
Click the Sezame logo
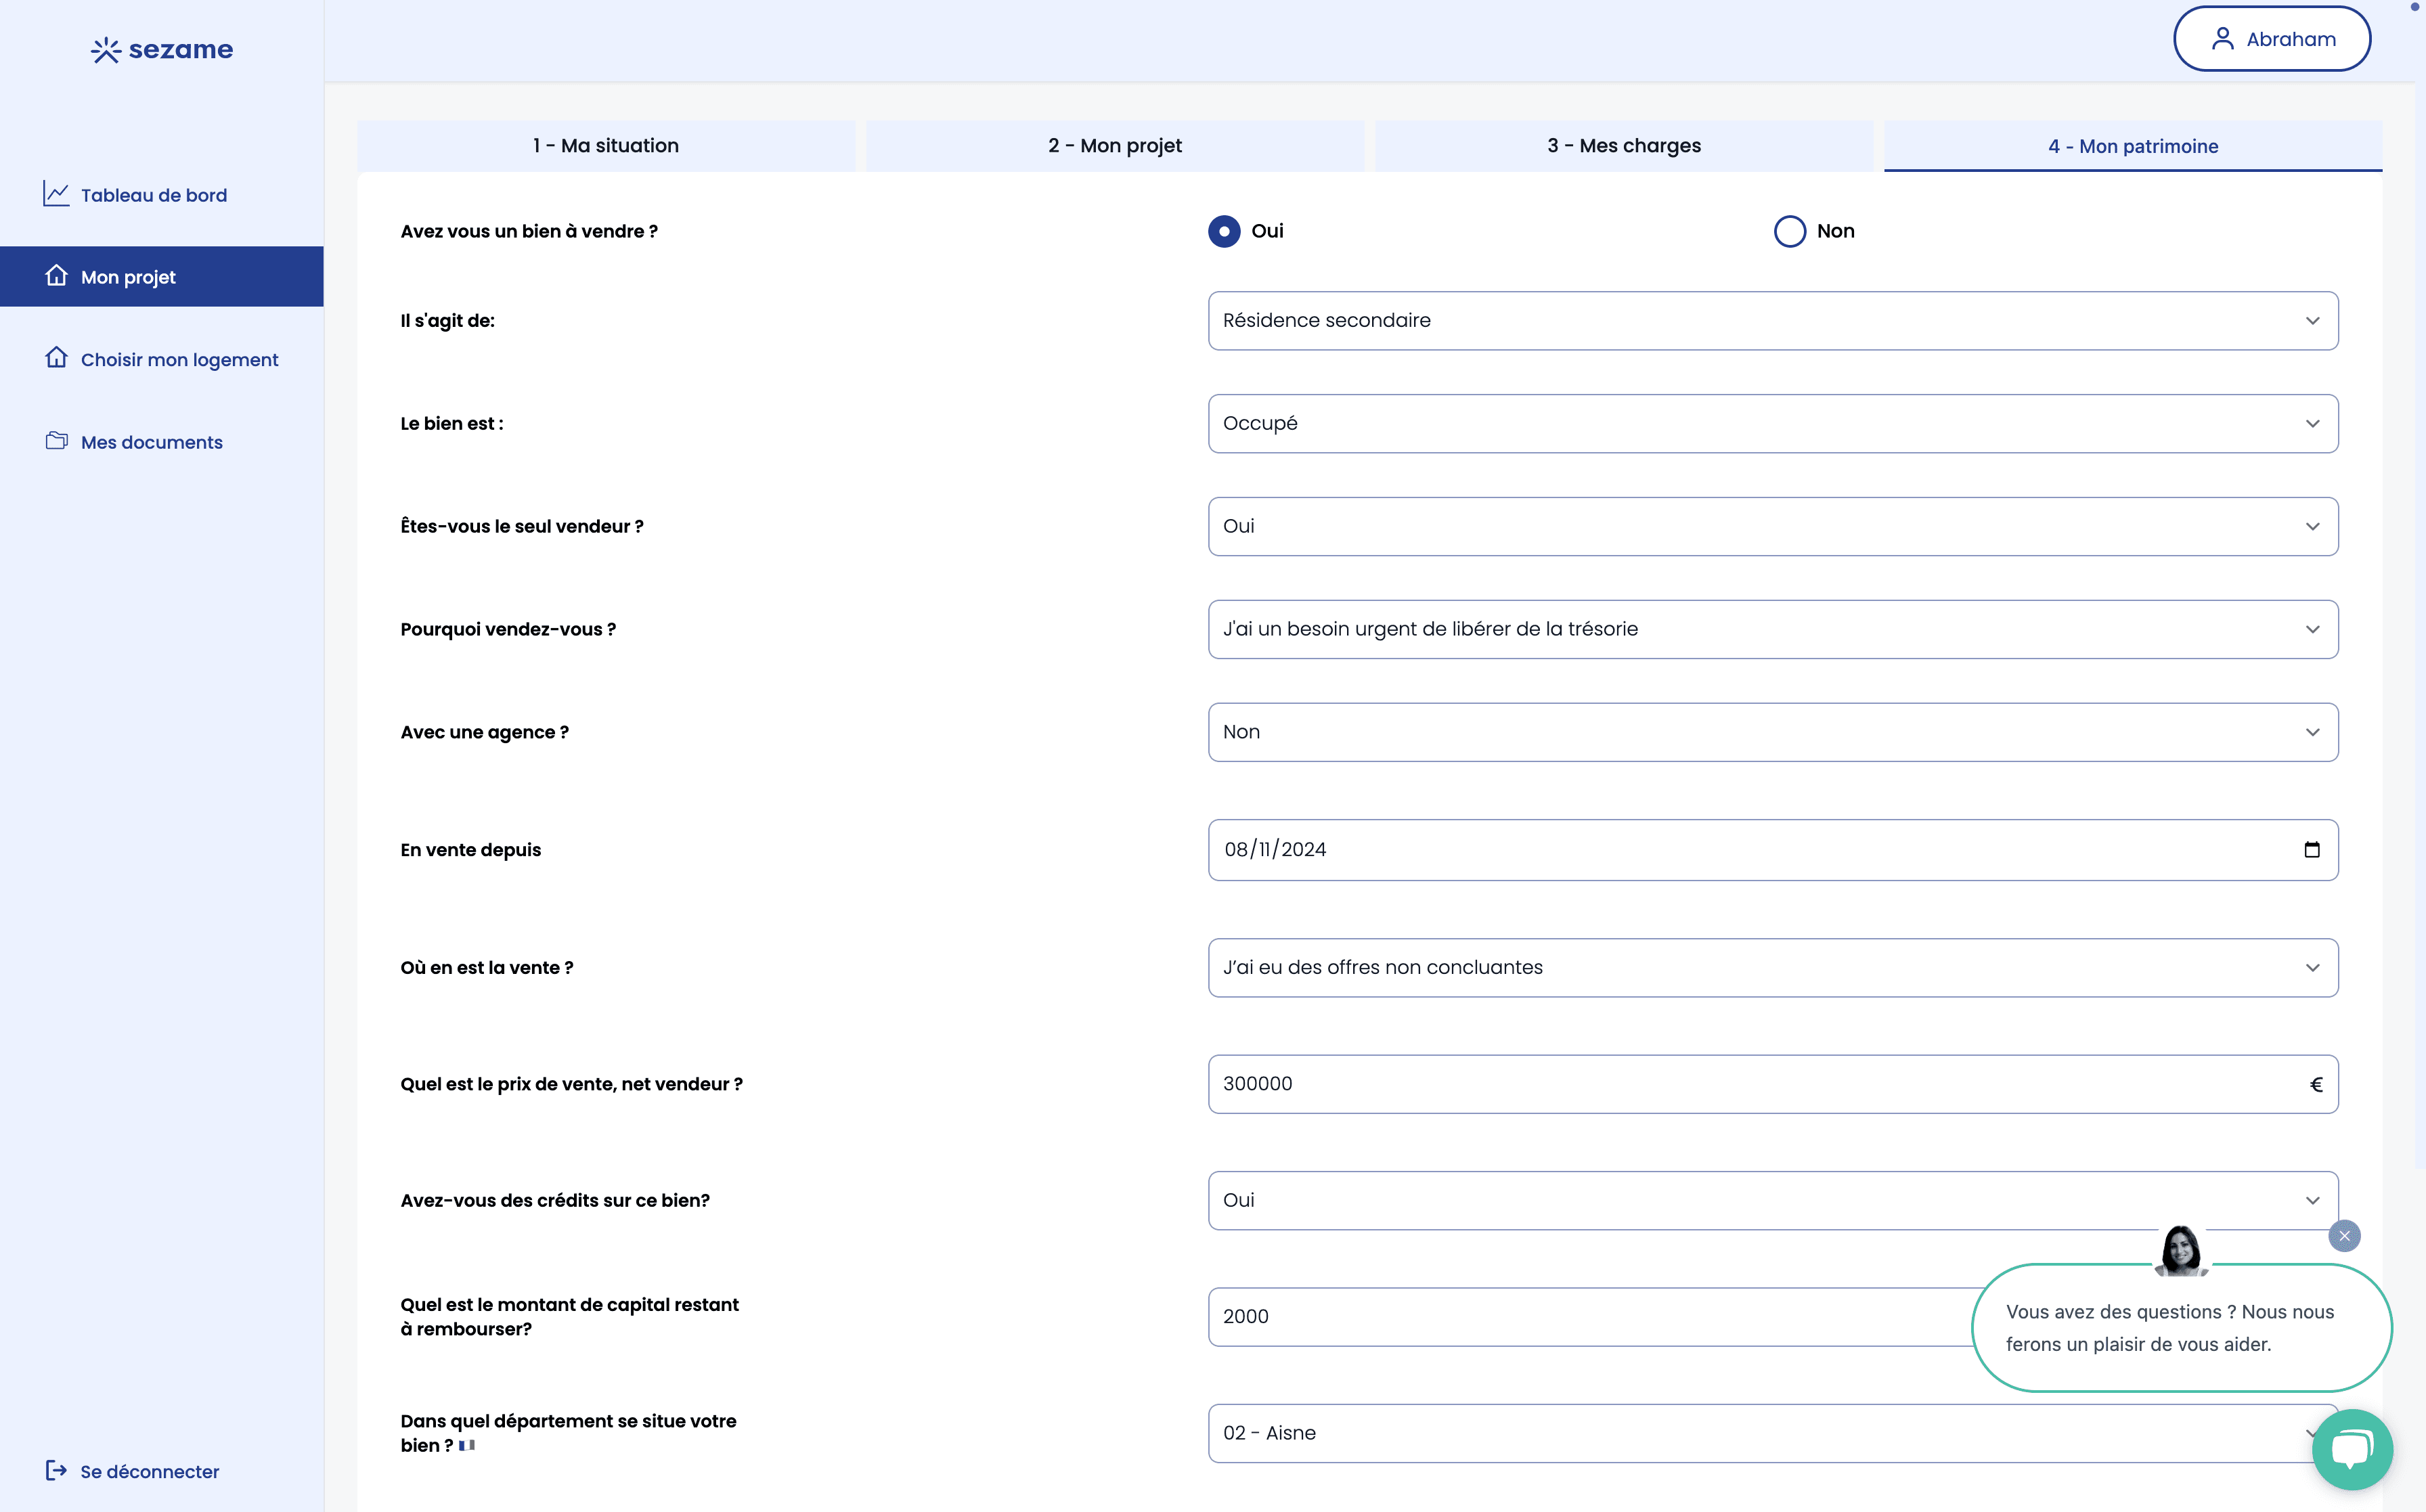161,49
